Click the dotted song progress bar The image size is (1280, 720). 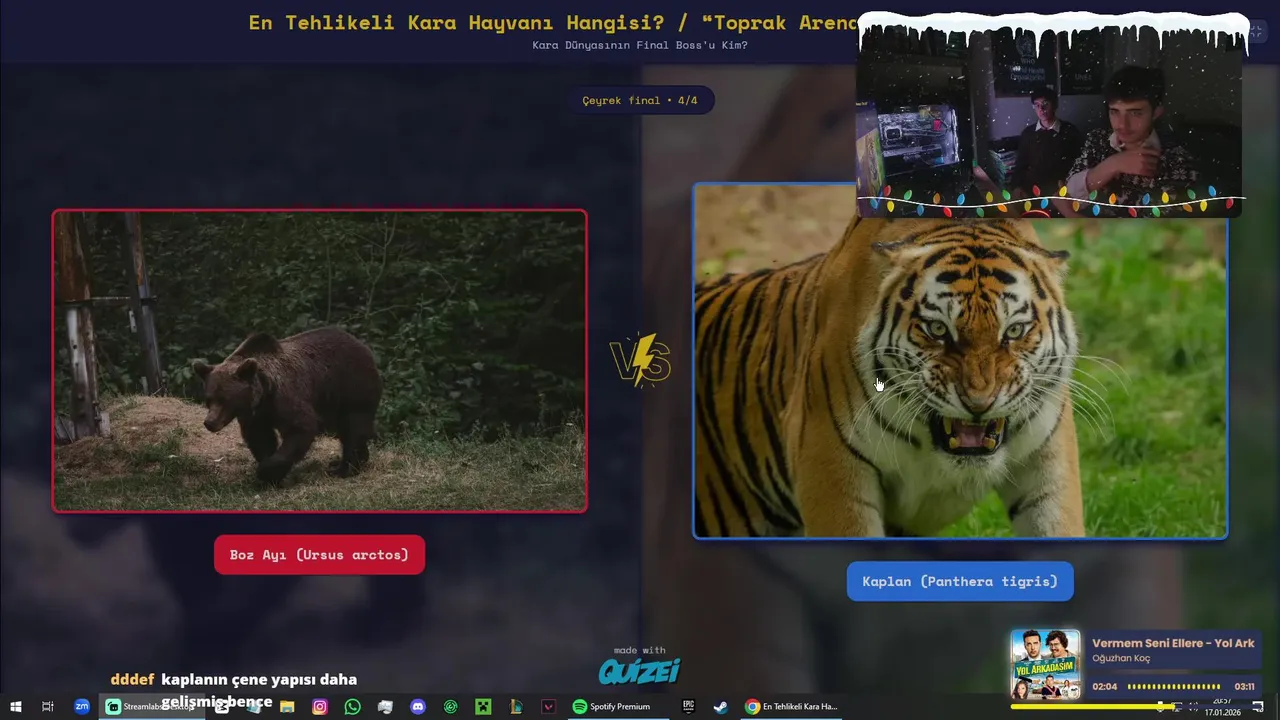[1174, 687]
